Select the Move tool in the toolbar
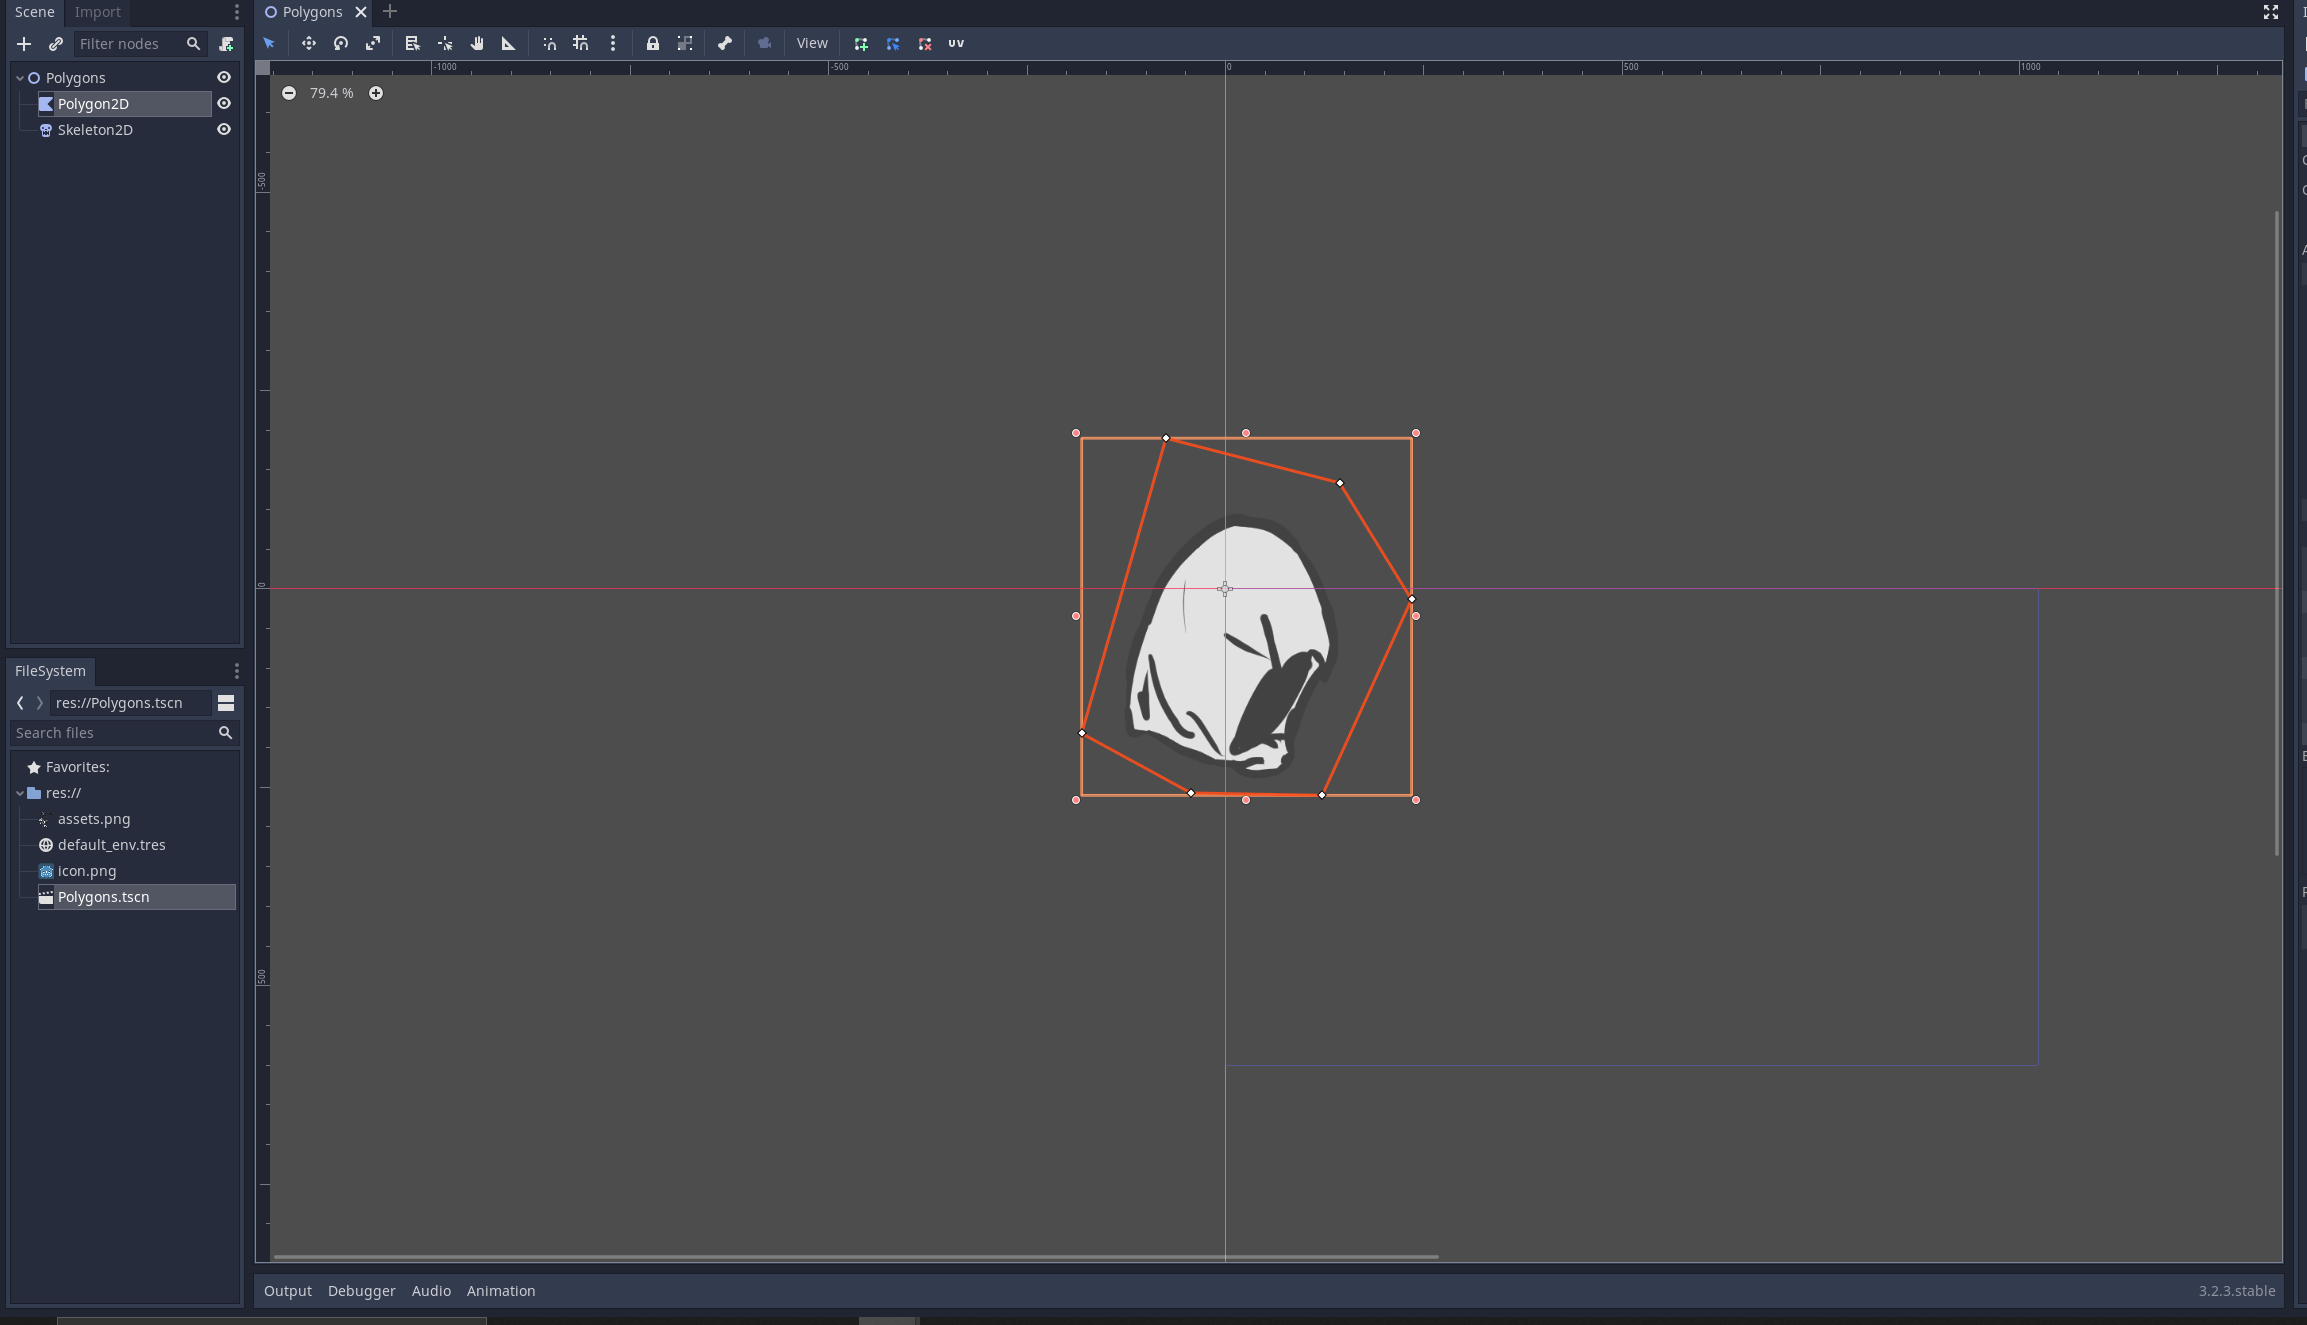The width and height of the screenshot is (2307, 1325). [x=309, y=43]
